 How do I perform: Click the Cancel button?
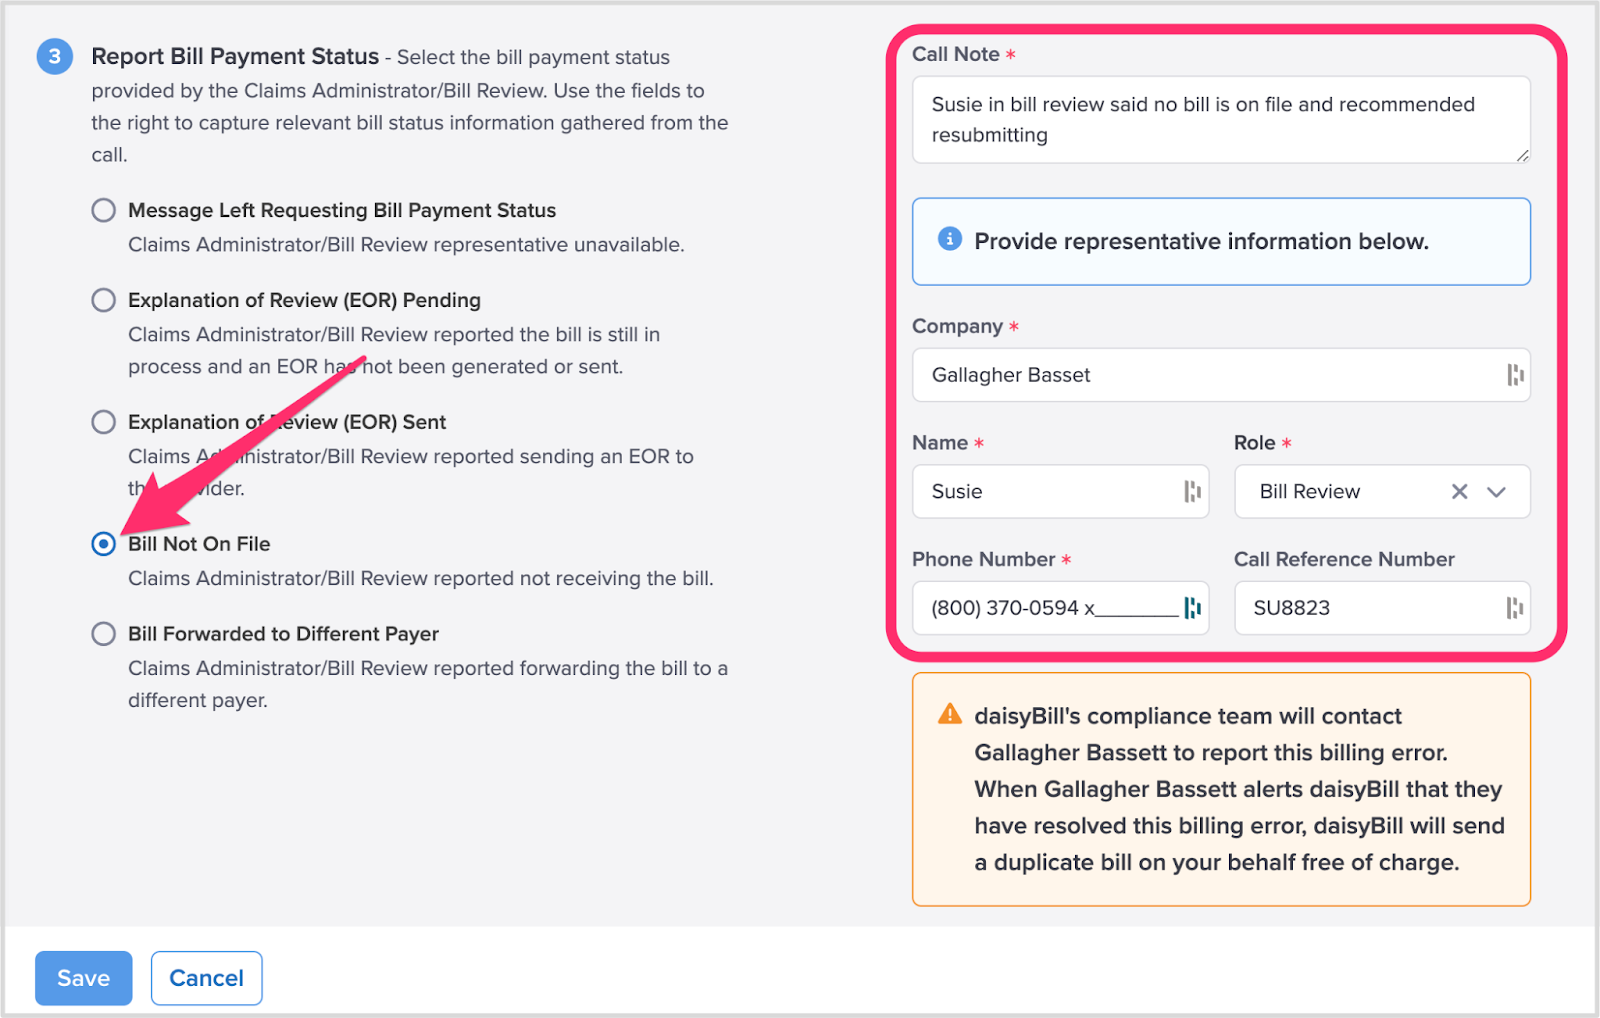pyautogui.click(x=206, y=978)
